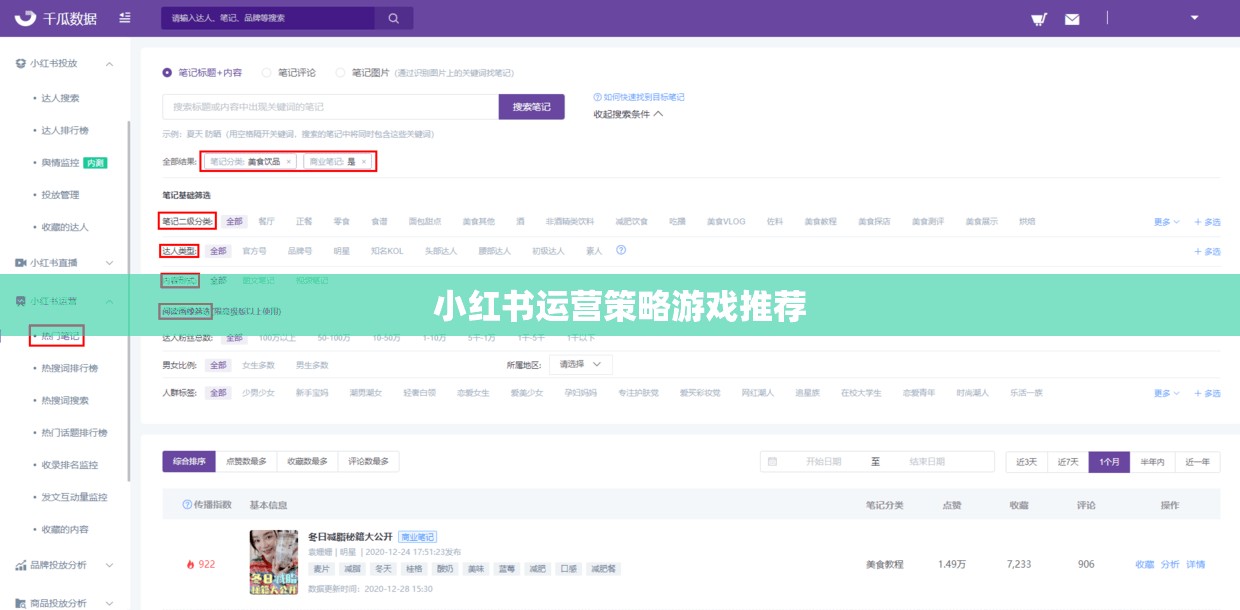Expand the 小红书直播 sidebar group
Image resolution: width=1240 pixels, height=610 pixels.
coord(109,263)
